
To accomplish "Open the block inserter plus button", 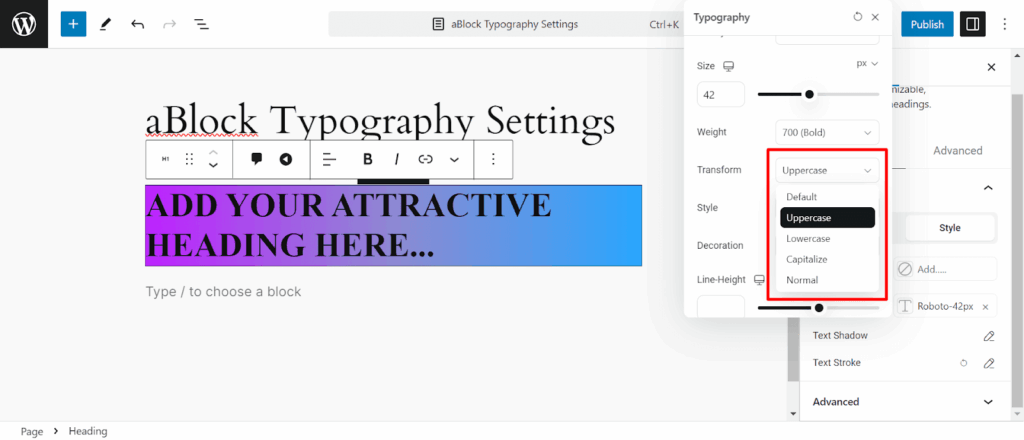I will point(73,24).
